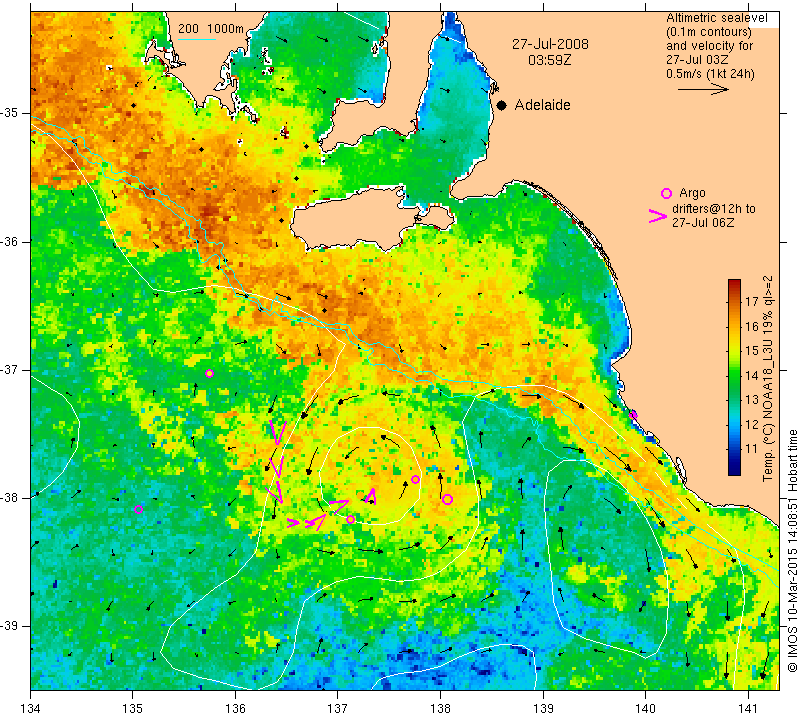Click the date text 27-Jul-2008

[x=550, y=44]
